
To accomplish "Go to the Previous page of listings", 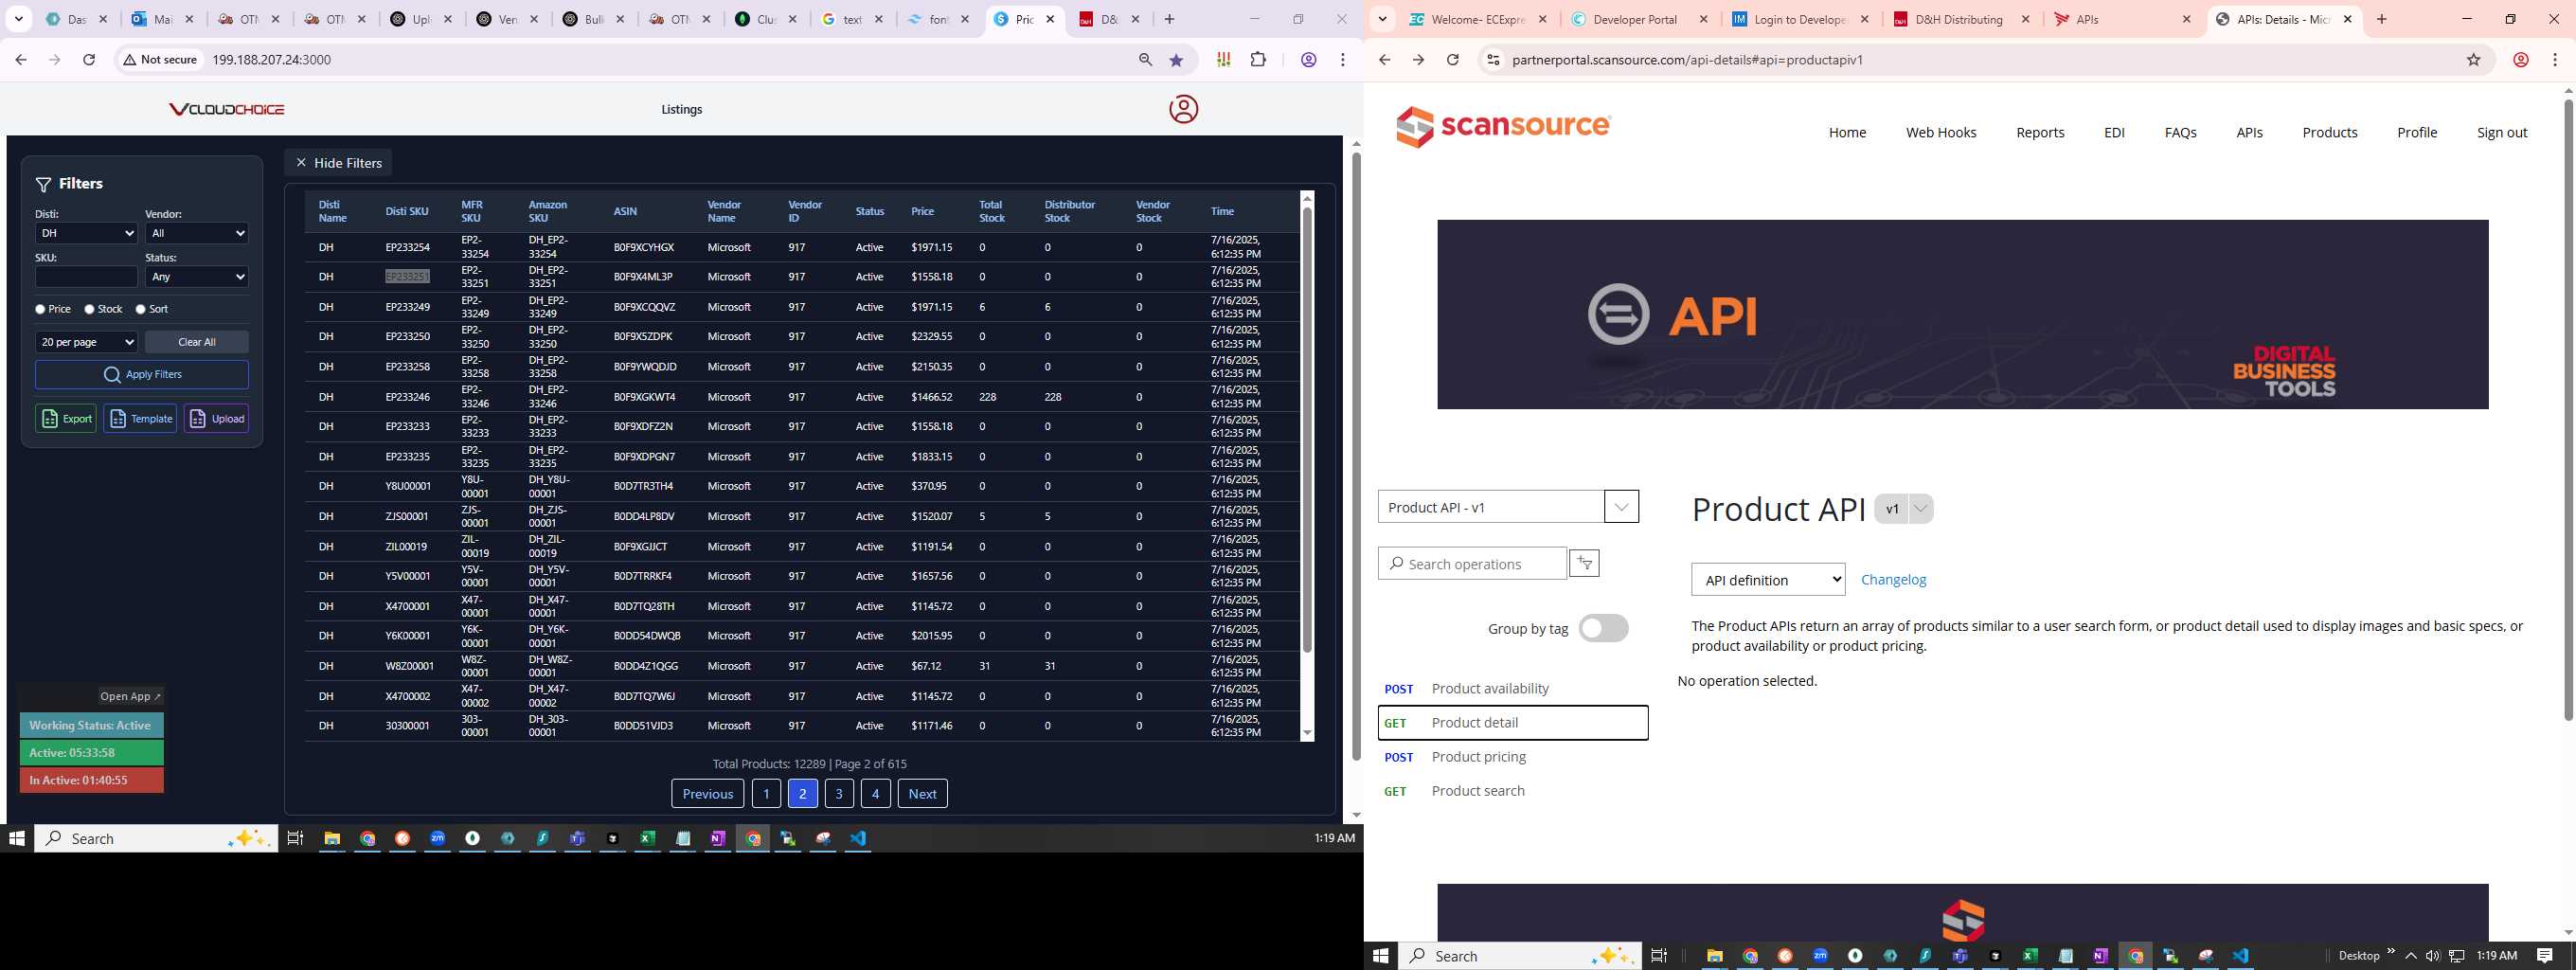I will 708,793.
